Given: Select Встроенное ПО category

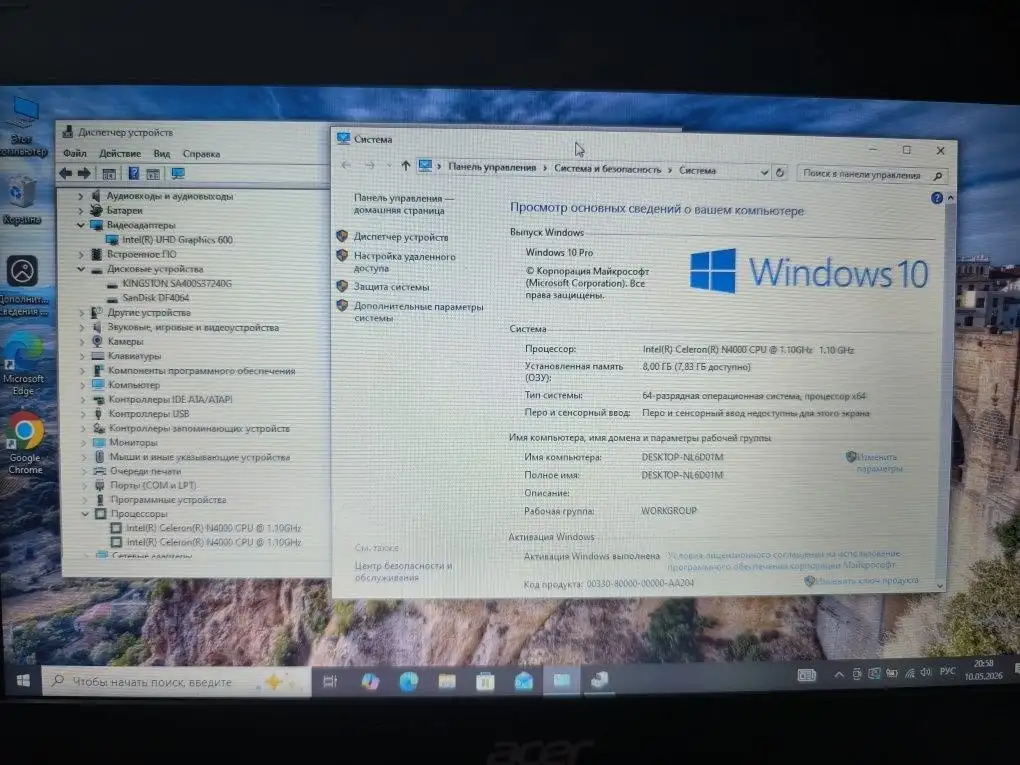Looking at the screenshot, I should [x=141, y=254].
